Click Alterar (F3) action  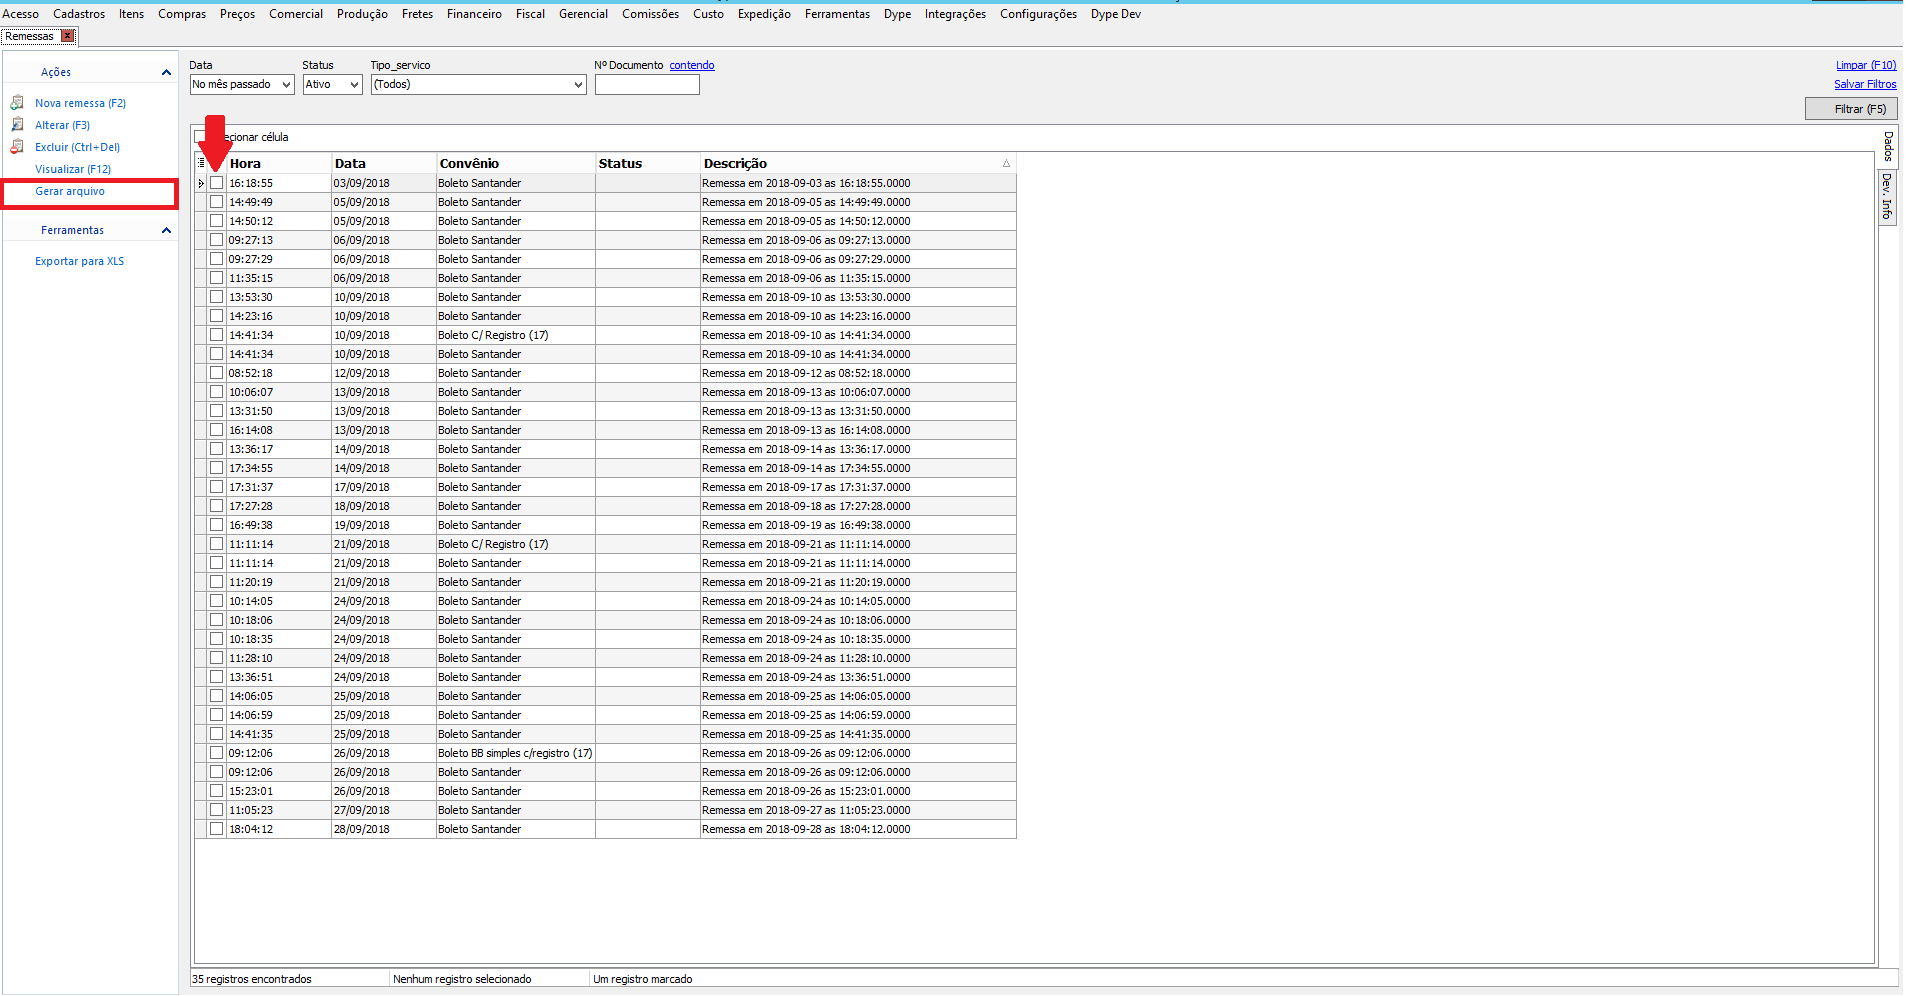(62, 125)
